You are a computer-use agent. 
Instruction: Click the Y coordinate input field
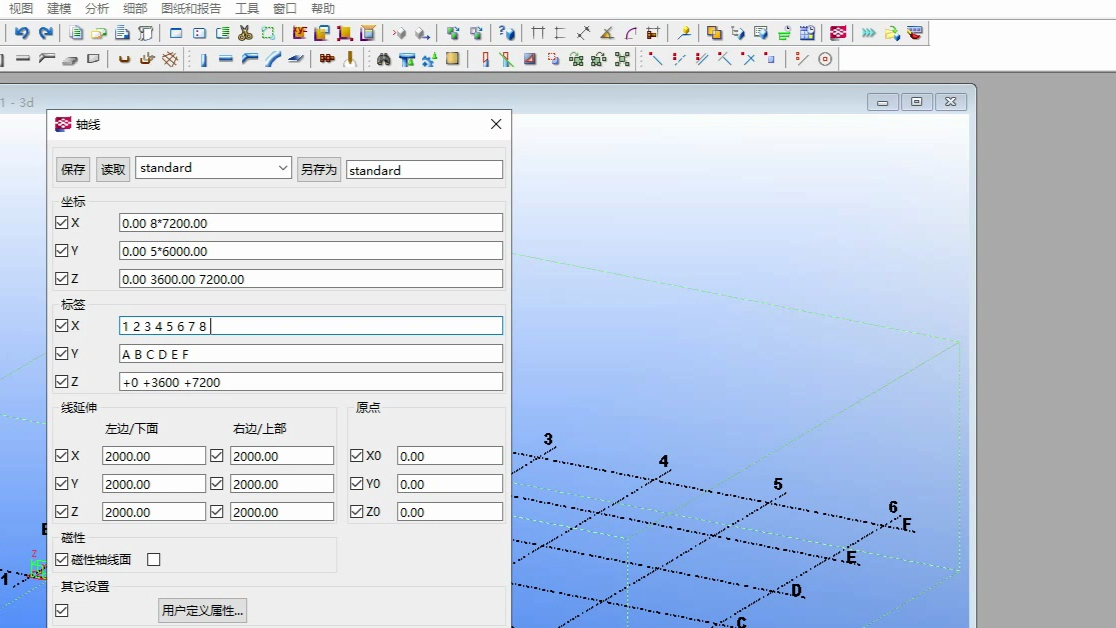(310, 251)
